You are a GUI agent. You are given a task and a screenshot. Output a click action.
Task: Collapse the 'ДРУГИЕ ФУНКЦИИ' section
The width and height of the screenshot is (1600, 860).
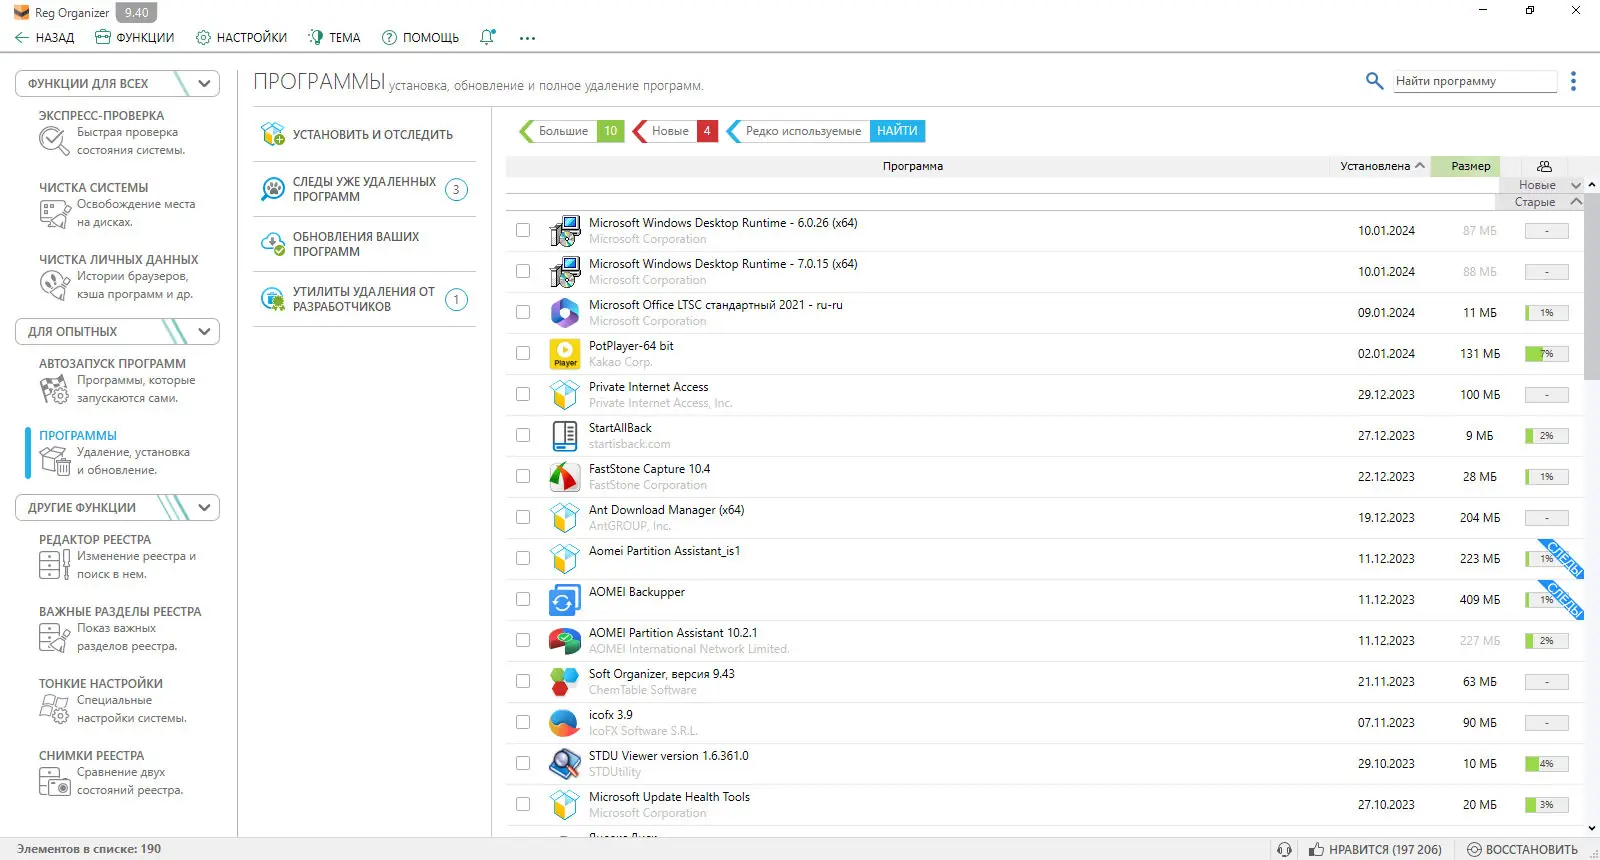point(204,507)
